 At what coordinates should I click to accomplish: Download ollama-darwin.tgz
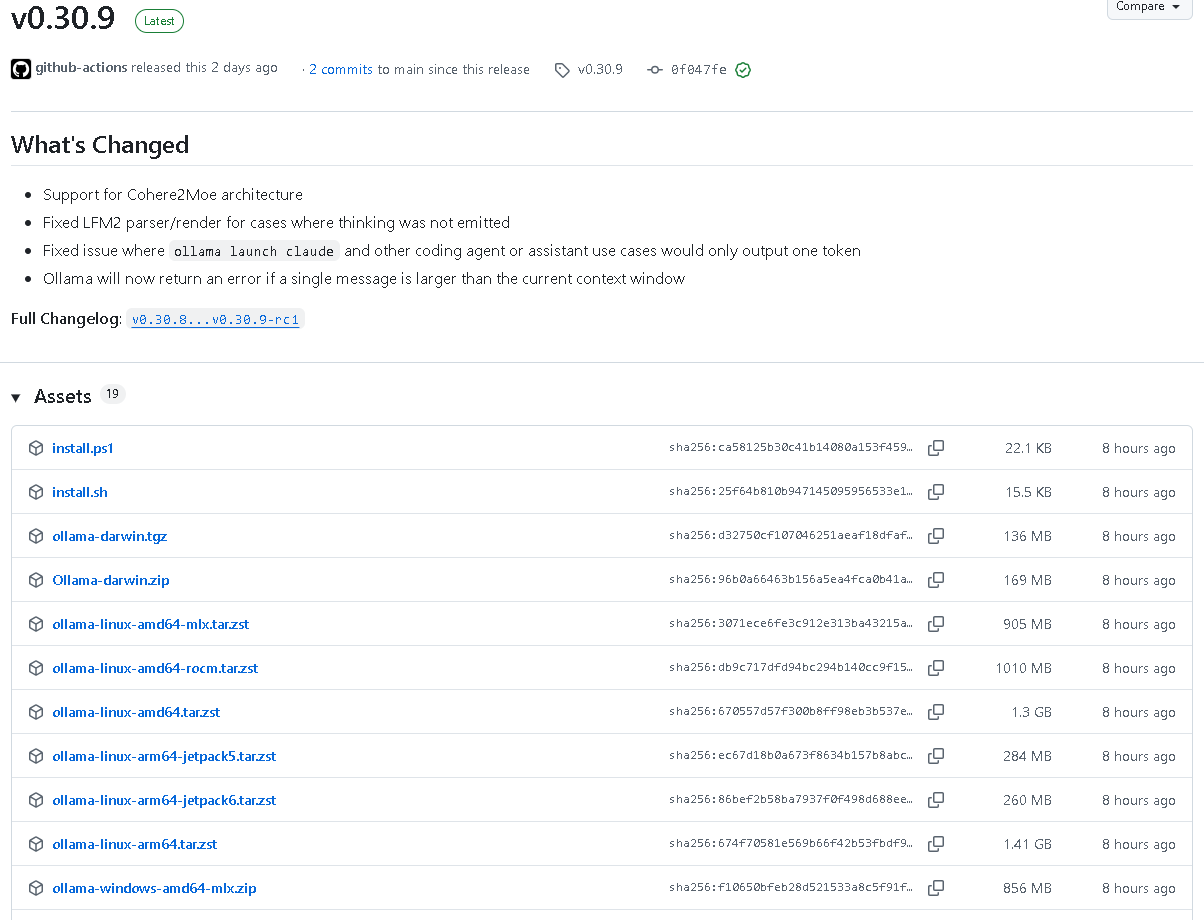point(110,536)
